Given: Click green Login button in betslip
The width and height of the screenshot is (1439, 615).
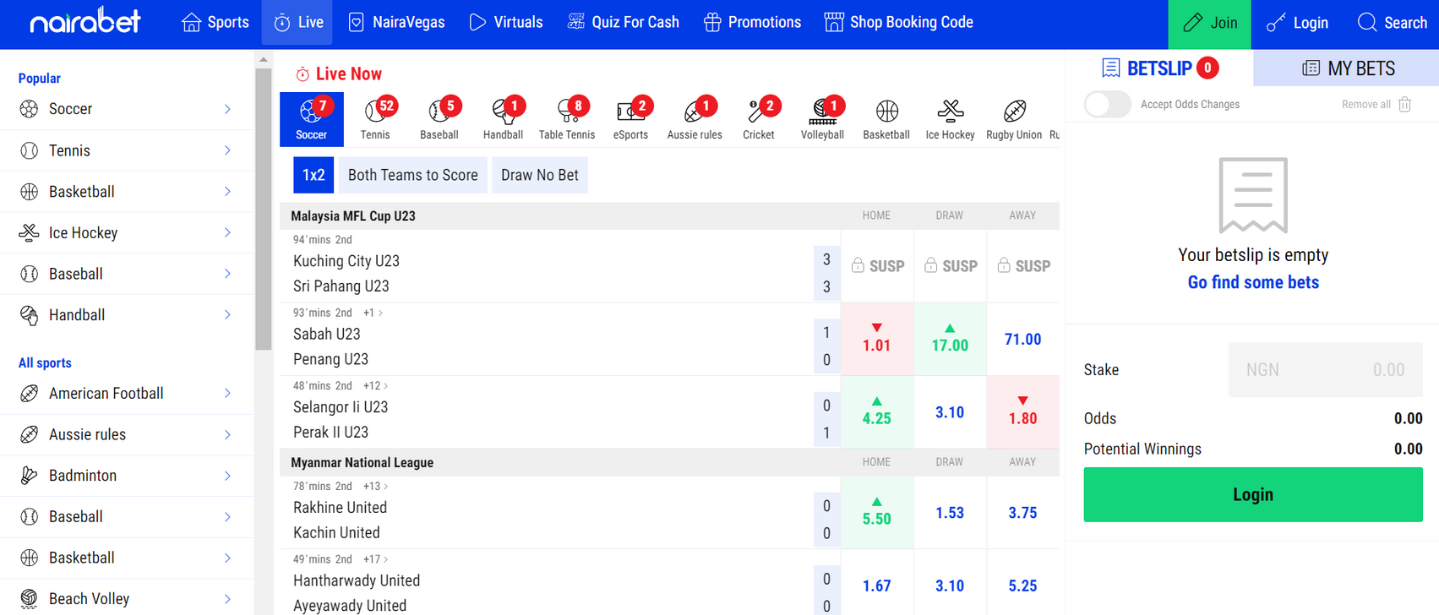Looking at the screenshot, I should [x=1253, y=494].
